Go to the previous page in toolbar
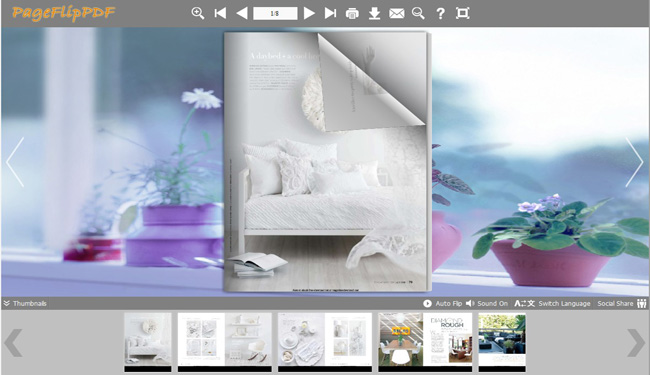 (x=242, y=13)
